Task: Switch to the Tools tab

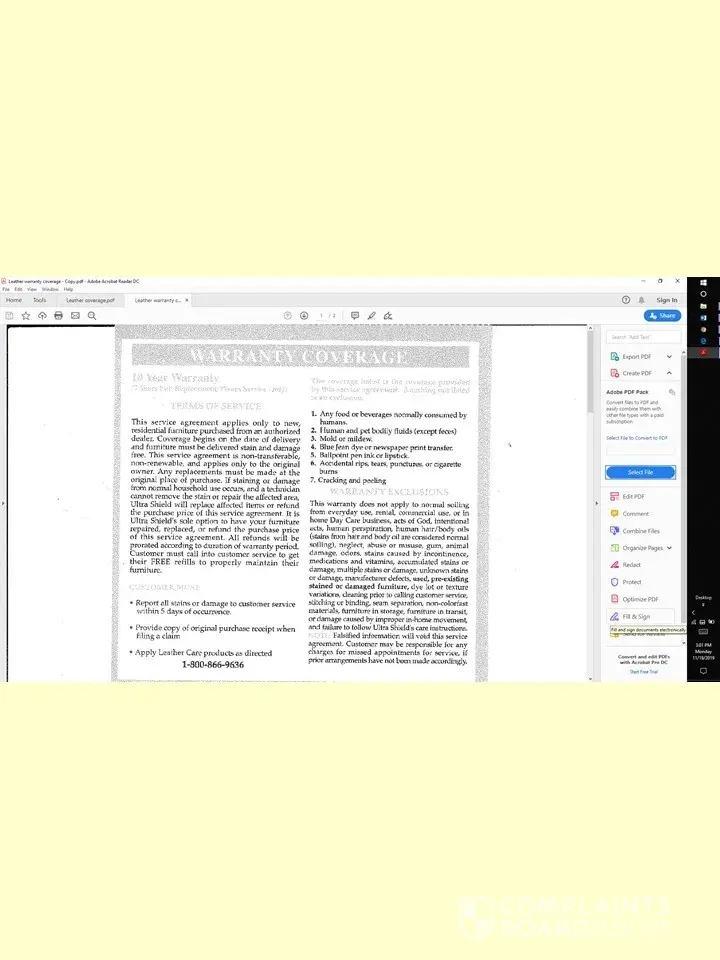Action: click(x=40, y=300)
